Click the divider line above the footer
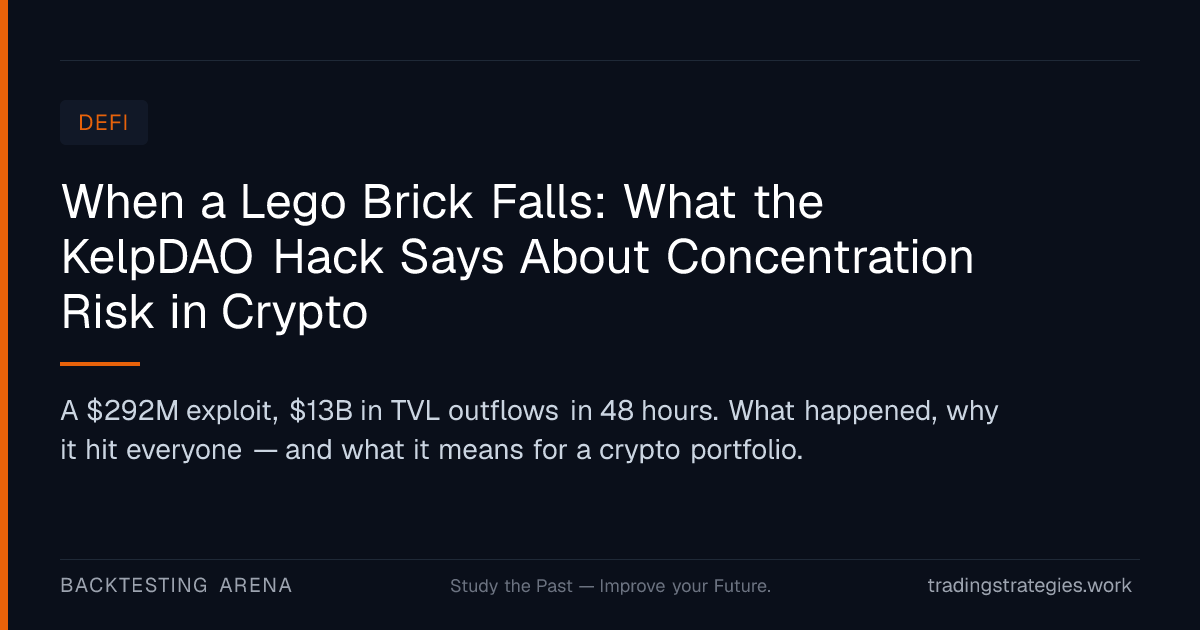This screenshot has height=630, width=1200. click(x=600, y=559)
